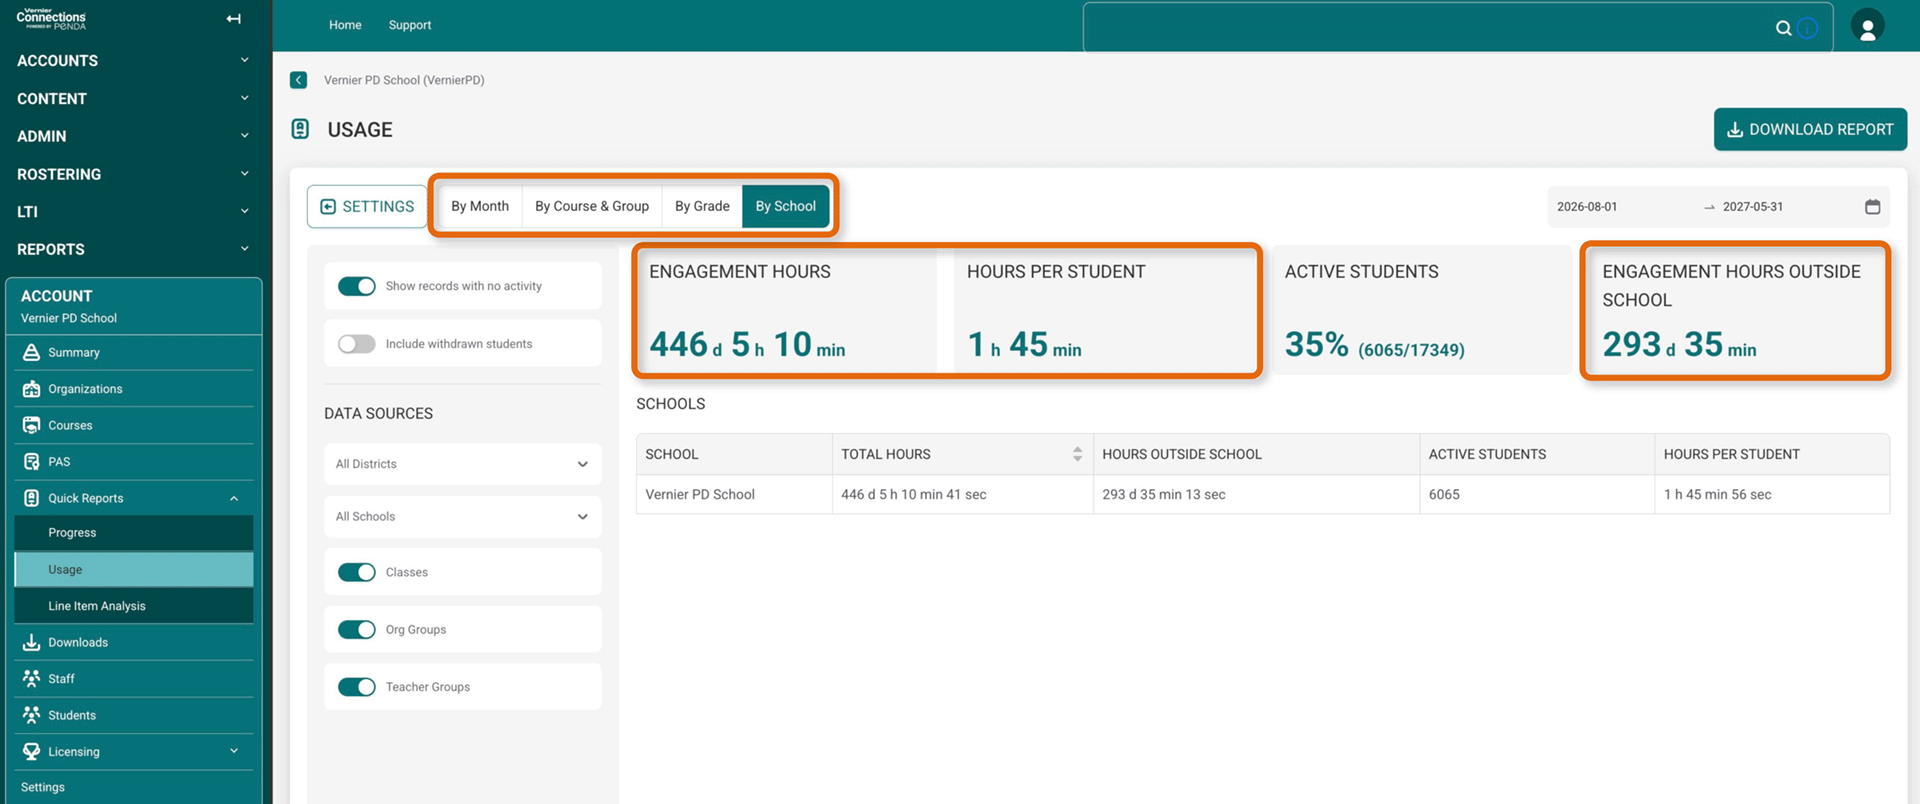Click the Usage page heading icon
Image resolution: width=1920 pixels, height=804 pixels.
[300, 129]
